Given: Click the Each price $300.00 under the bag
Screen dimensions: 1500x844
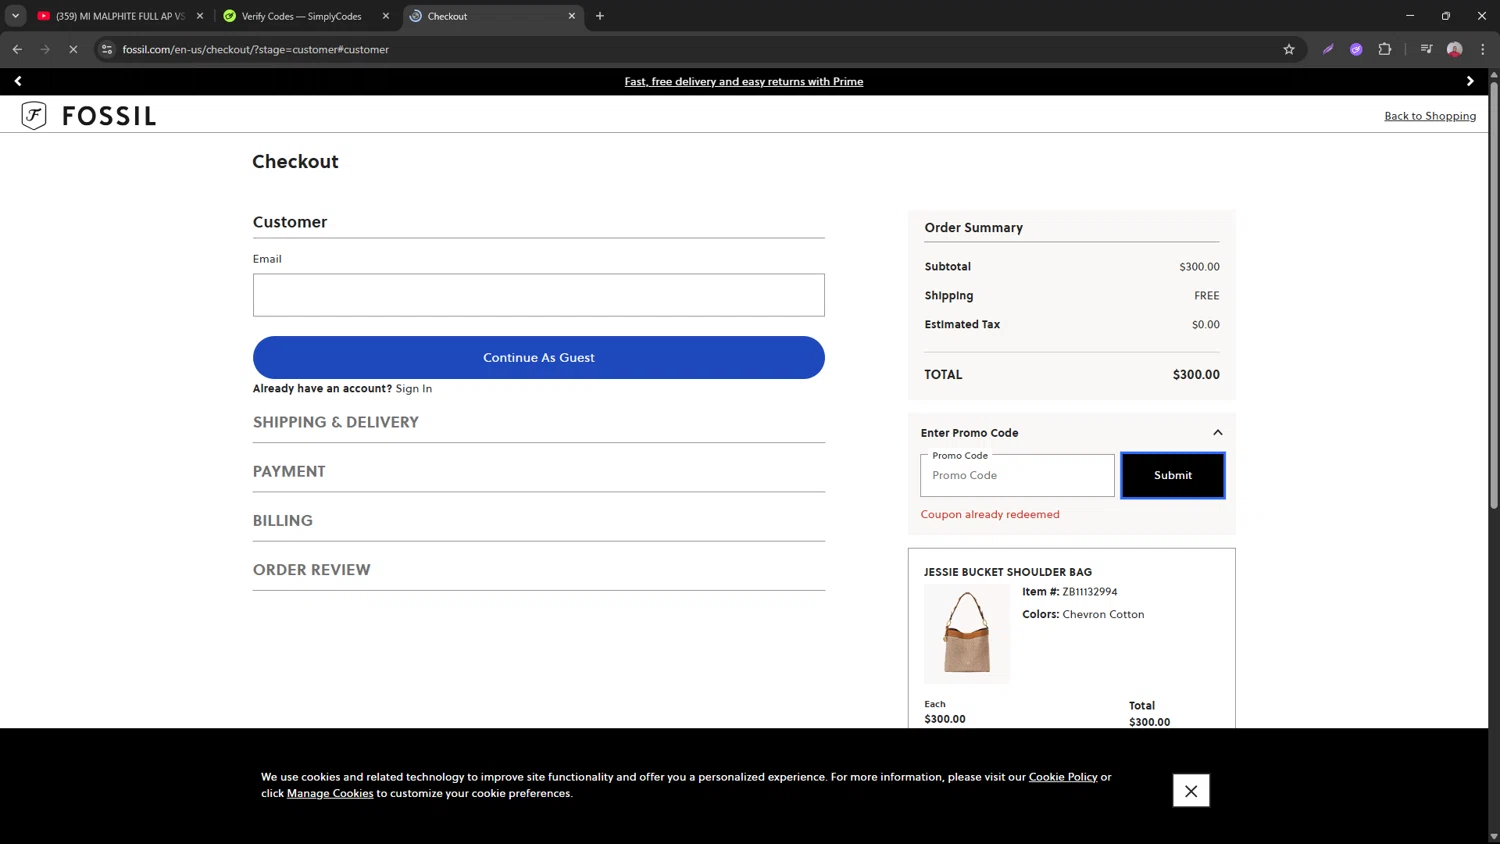Looking at the screenshot, I should 945,719.
